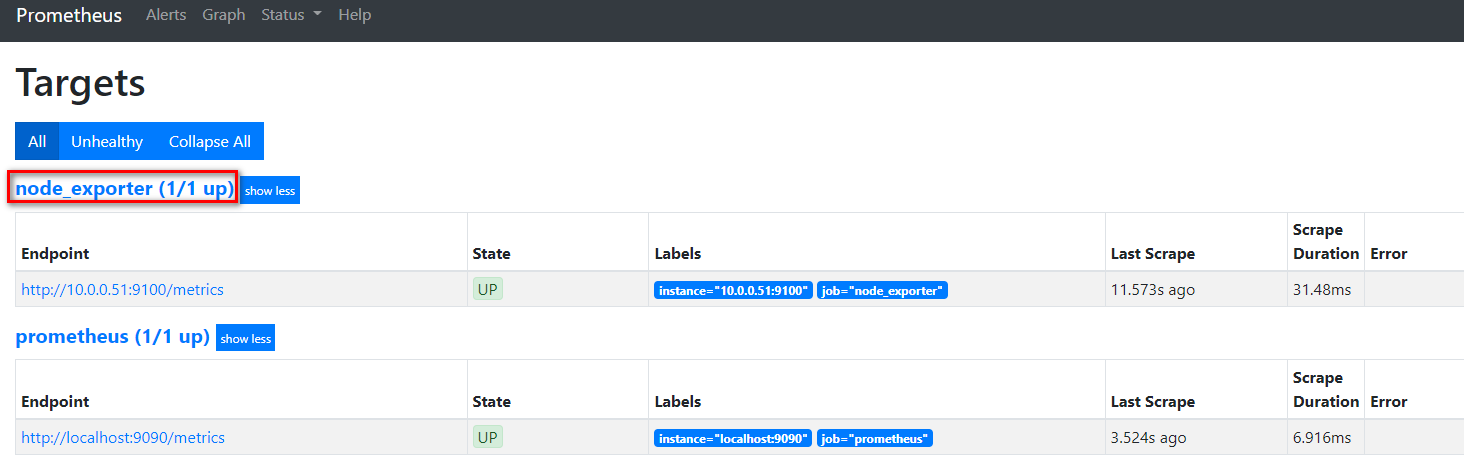Click the Labels header in prometheus table
The image size is (1464, 455).
point(678,402)
